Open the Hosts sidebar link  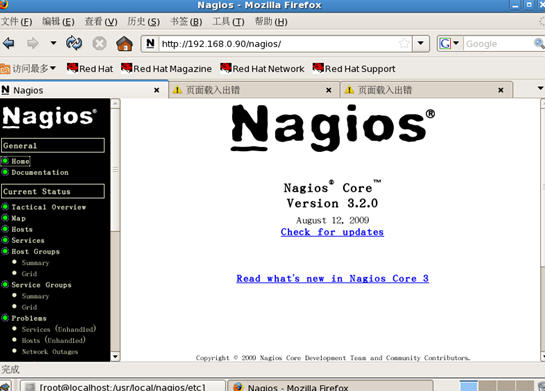point(22,229)
